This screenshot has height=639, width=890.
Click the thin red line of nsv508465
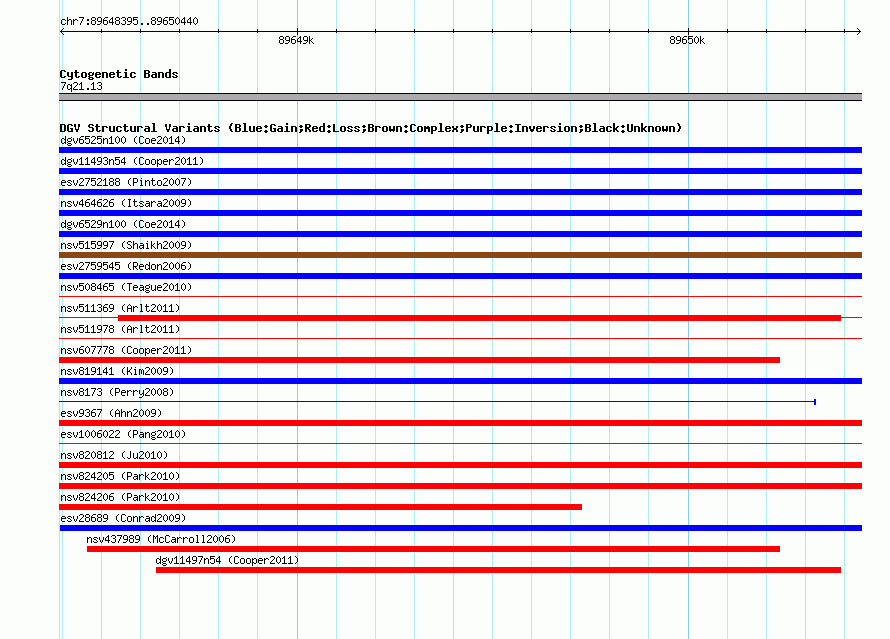pos(460,297)
